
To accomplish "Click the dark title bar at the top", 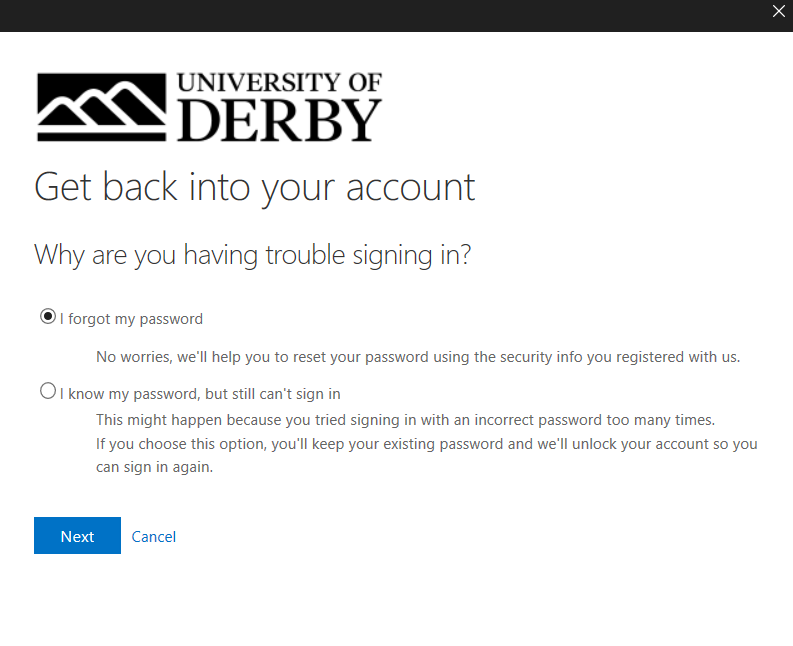I will [384, 16].
